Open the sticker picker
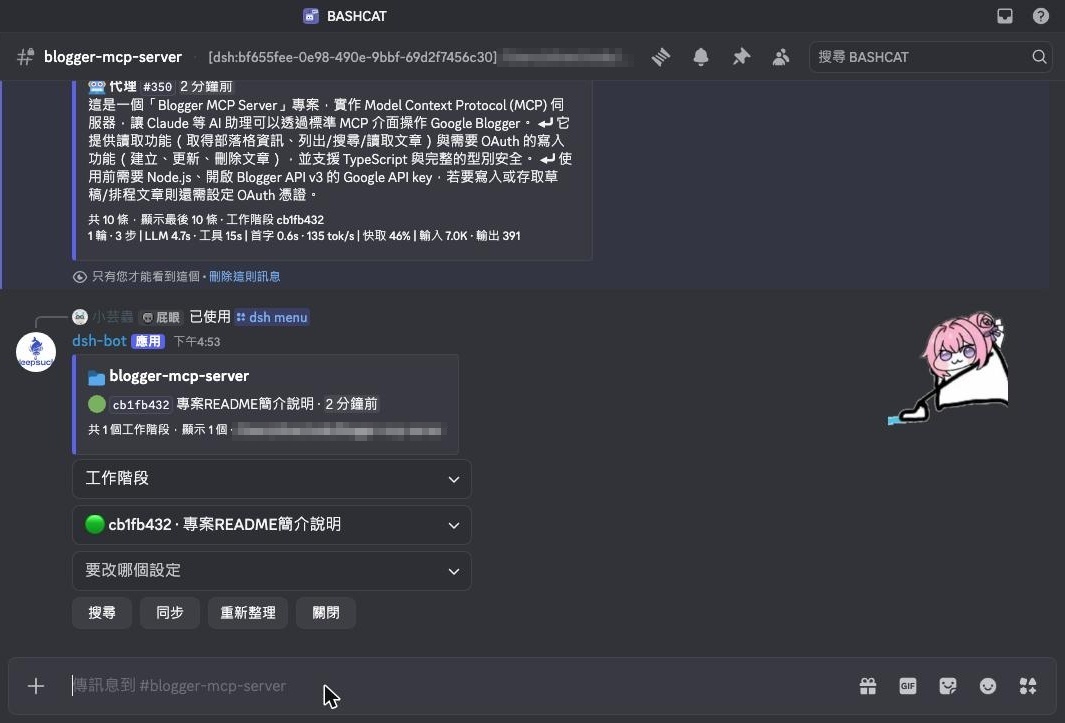The height and width of the screenshot is (723, 1065). pyautogui.click(x=947, y=686)
